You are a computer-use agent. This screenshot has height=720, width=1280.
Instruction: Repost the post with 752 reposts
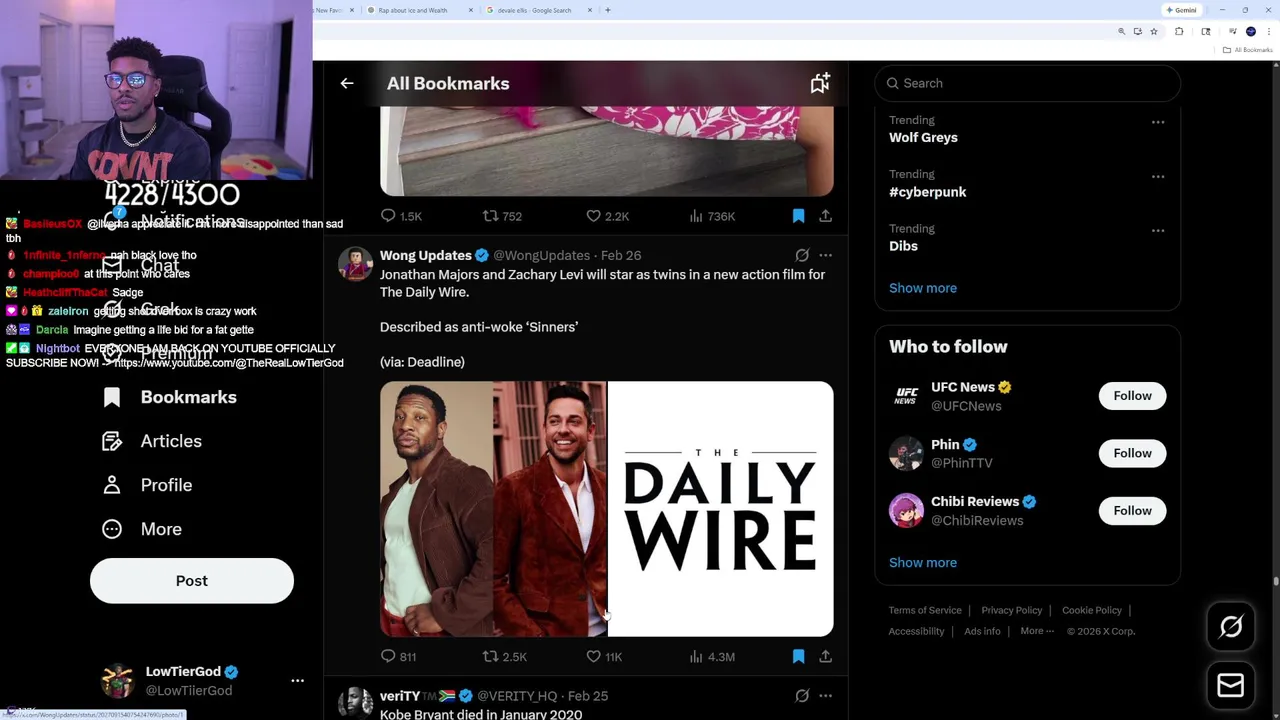[x=502, y=216]
